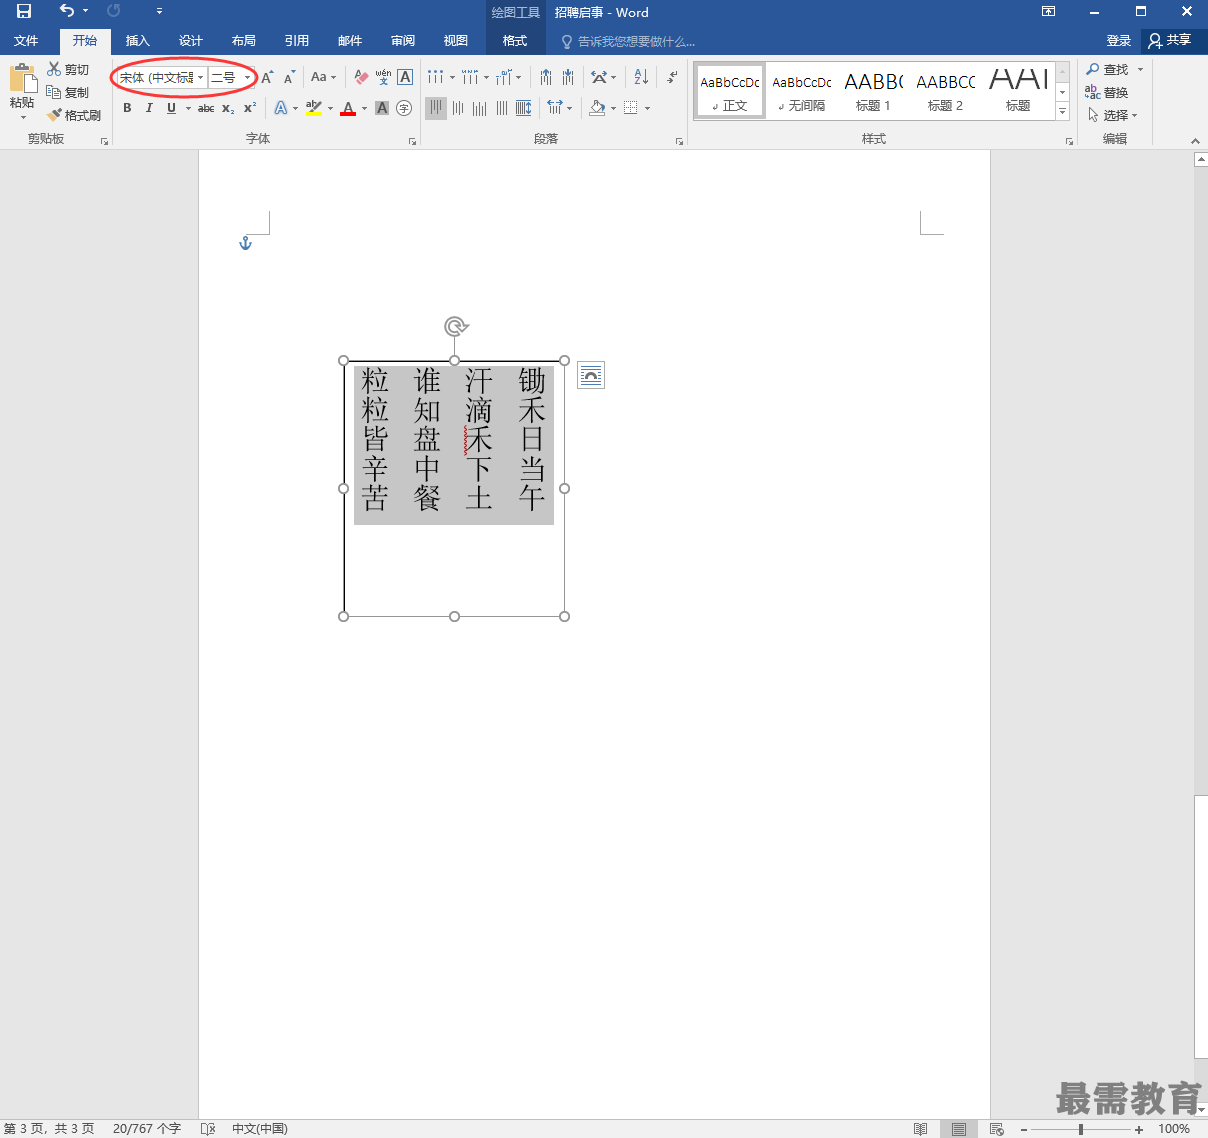This screenshot has width=1208, height=1138.
Task: Toggle the distributed justify alignment button
Action: point(524,108)
